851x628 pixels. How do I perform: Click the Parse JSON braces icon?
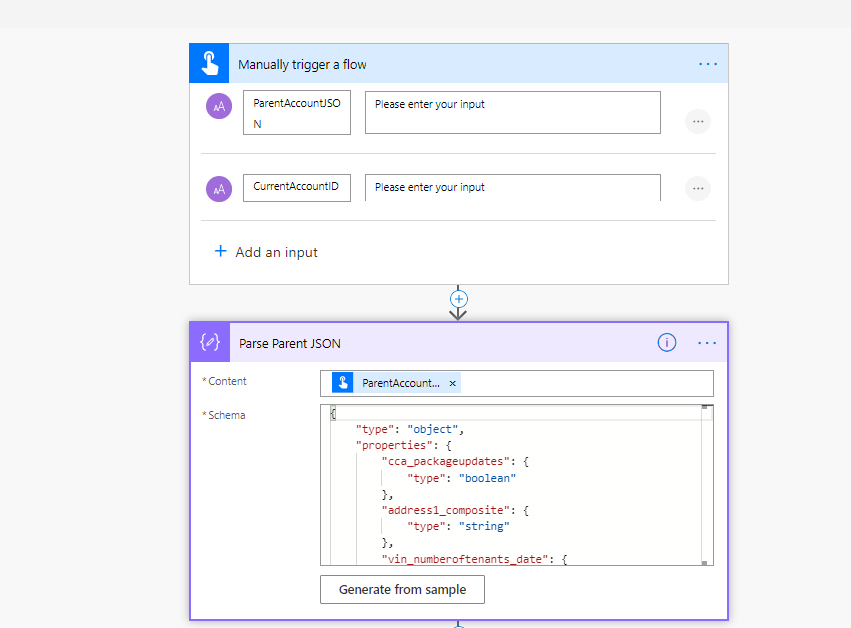[209, 342]
